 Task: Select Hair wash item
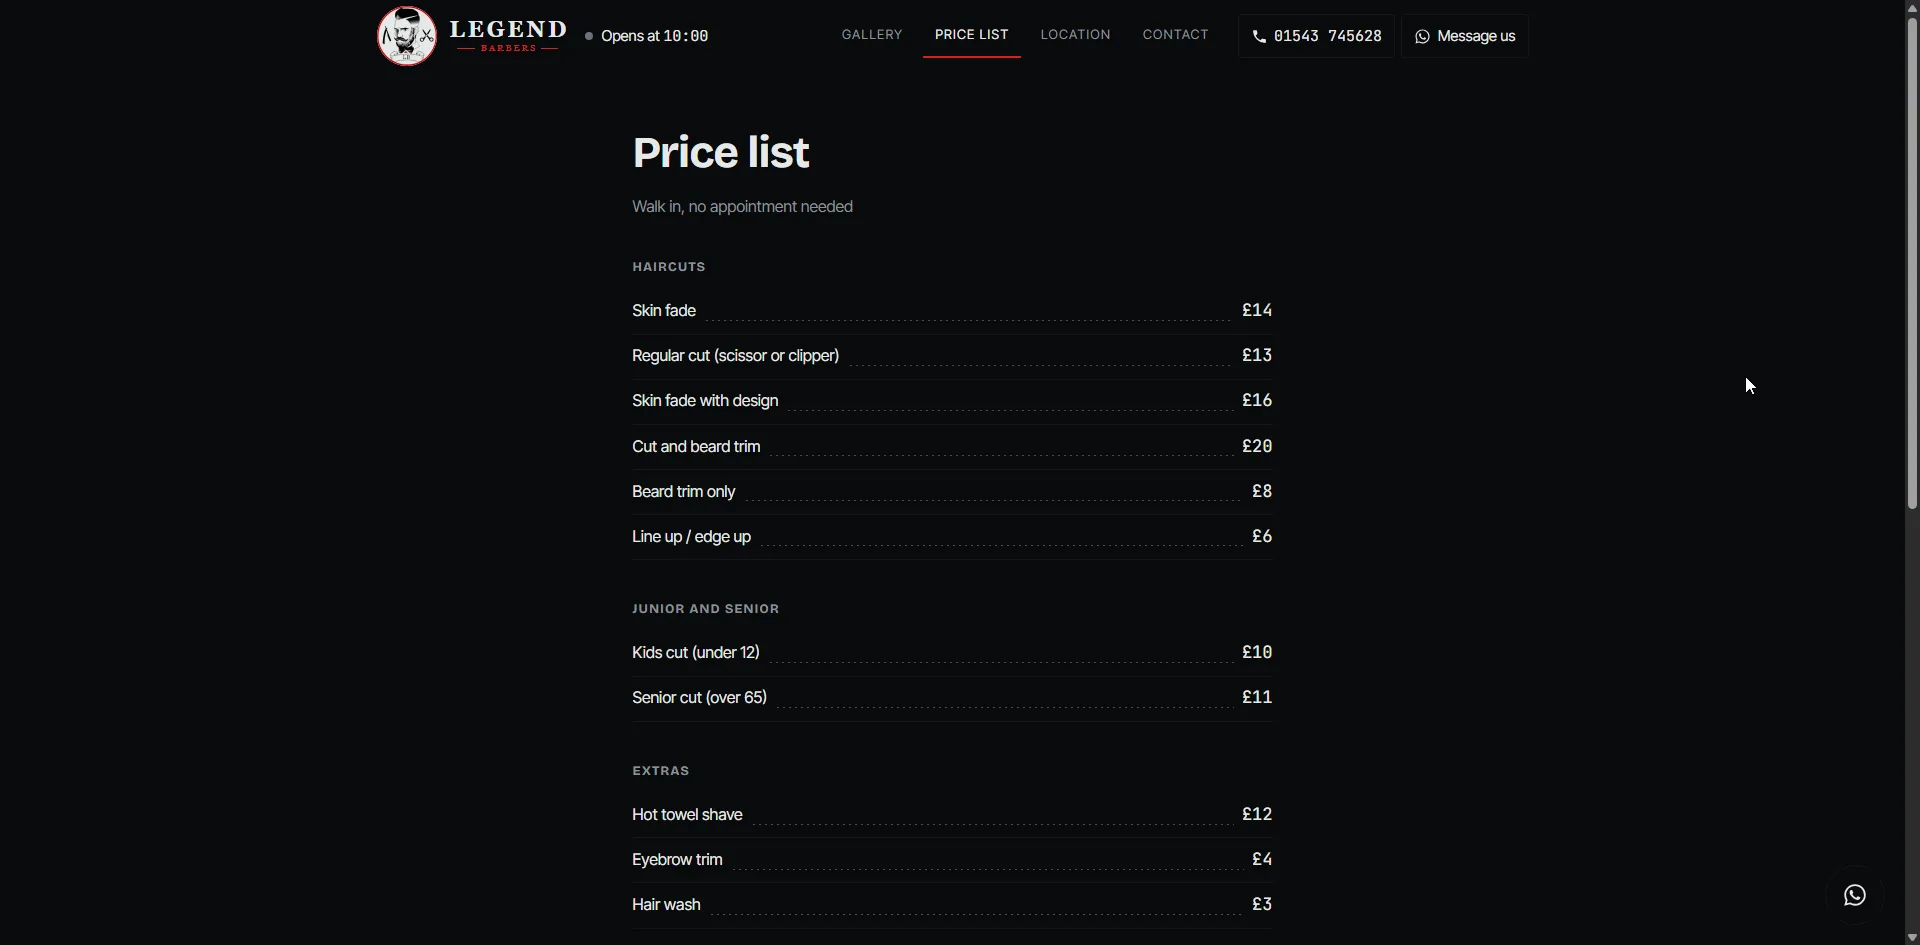pos(952,905)
